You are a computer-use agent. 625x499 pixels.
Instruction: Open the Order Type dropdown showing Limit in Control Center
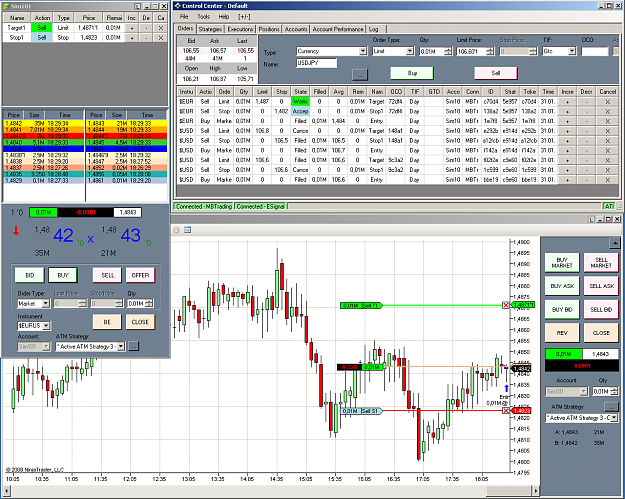click(x=410, y=51)
